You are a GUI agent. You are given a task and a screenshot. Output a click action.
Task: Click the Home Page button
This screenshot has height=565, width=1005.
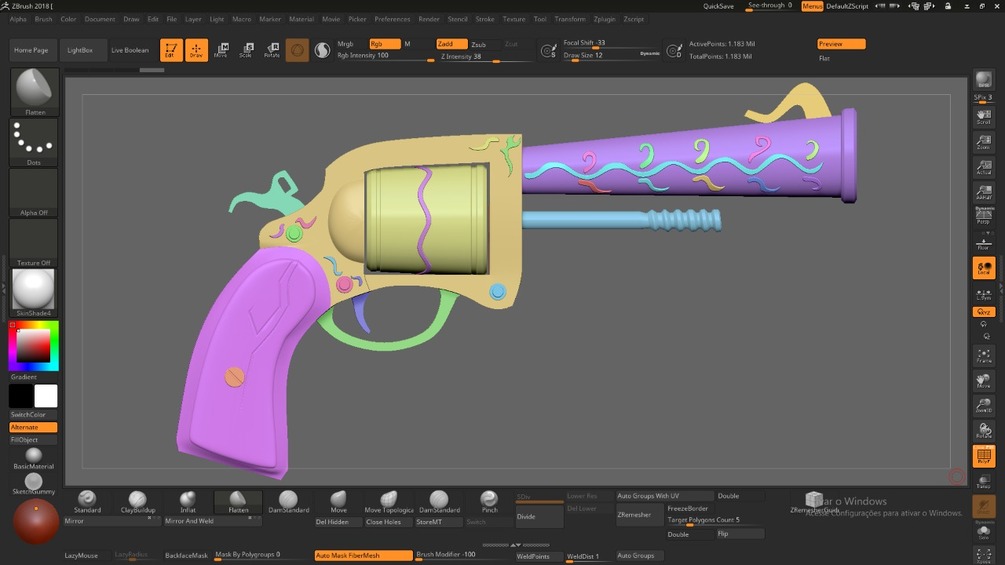[31, 50]
